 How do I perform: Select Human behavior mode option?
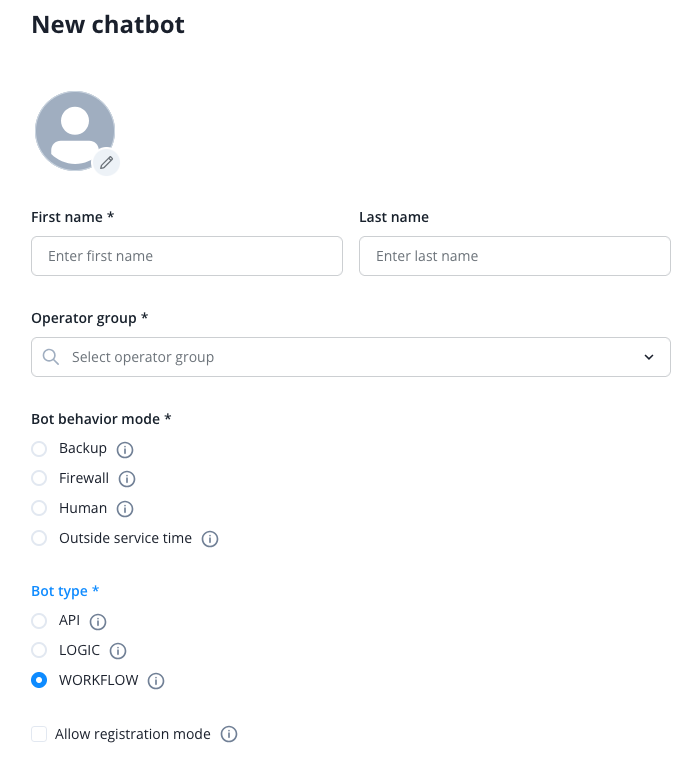[x=39, y=508]
